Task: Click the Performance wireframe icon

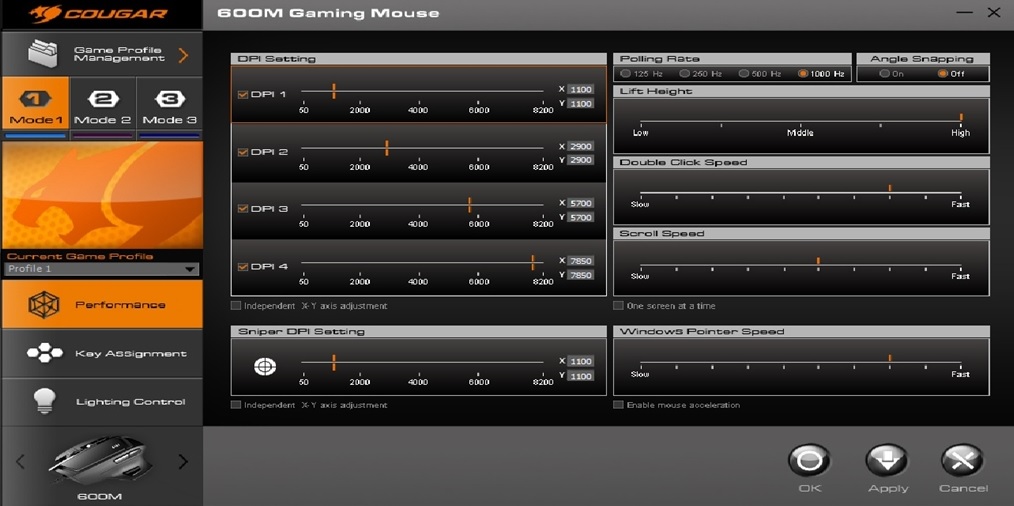Action: point(44,305)
